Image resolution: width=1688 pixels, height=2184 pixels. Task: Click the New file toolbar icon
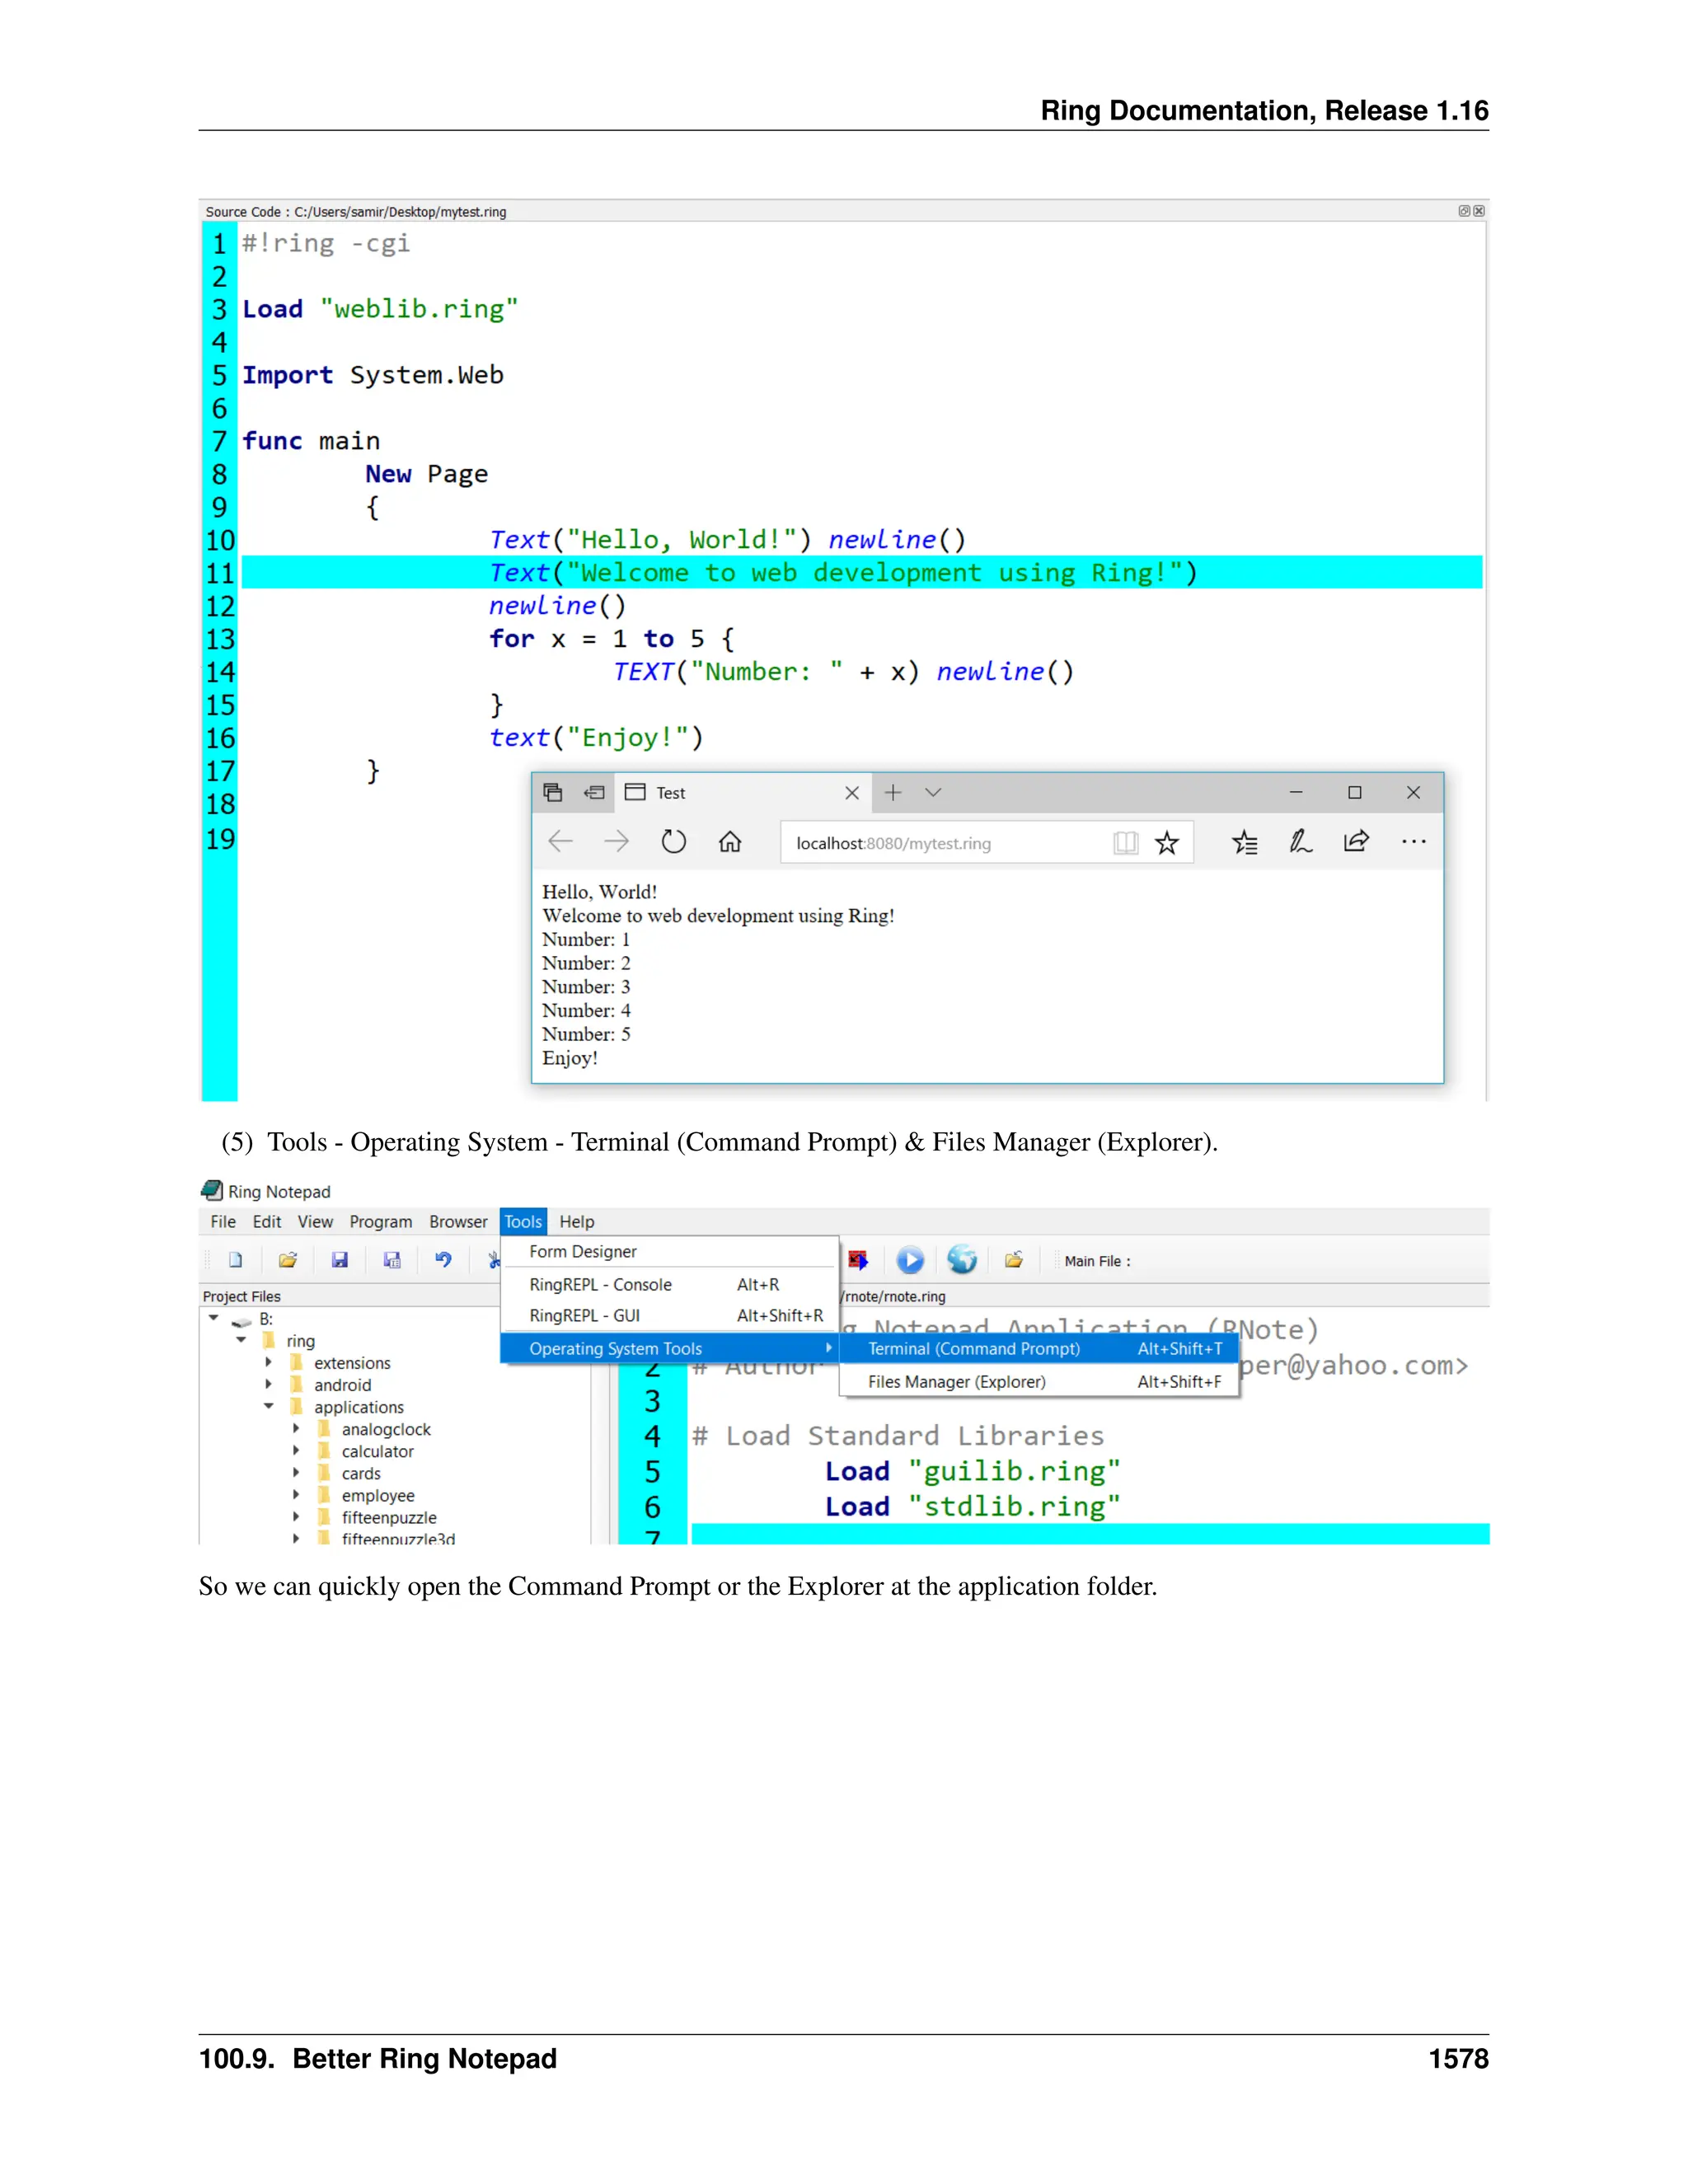[236, 1260]
